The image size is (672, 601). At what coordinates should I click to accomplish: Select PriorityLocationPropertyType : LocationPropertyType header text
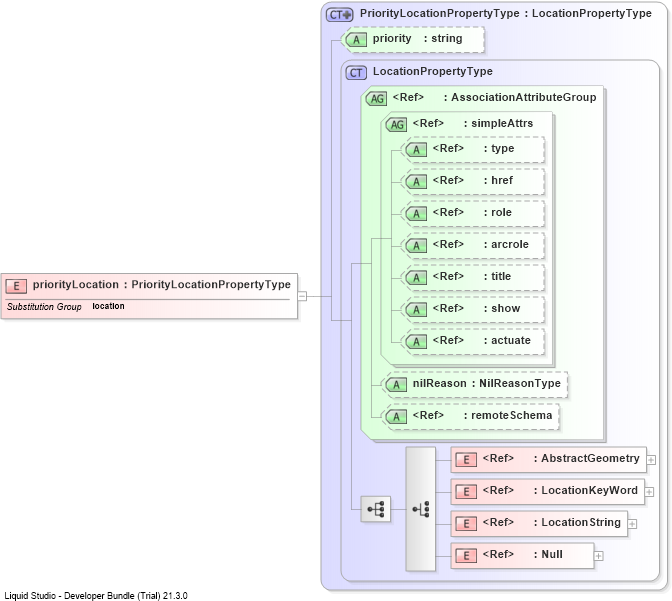coord(506,13)
